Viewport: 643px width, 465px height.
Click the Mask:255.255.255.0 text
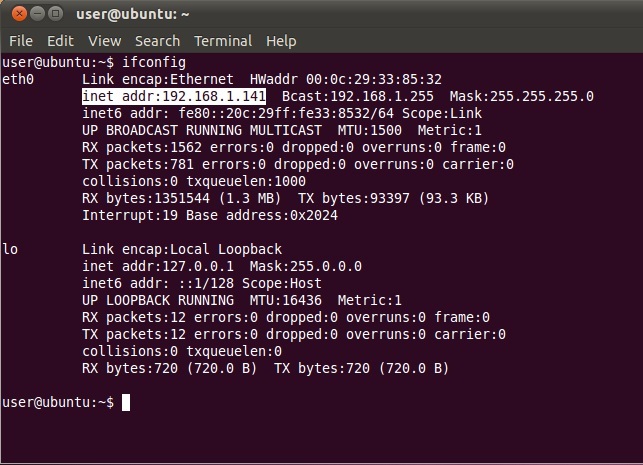coord(521,97)
